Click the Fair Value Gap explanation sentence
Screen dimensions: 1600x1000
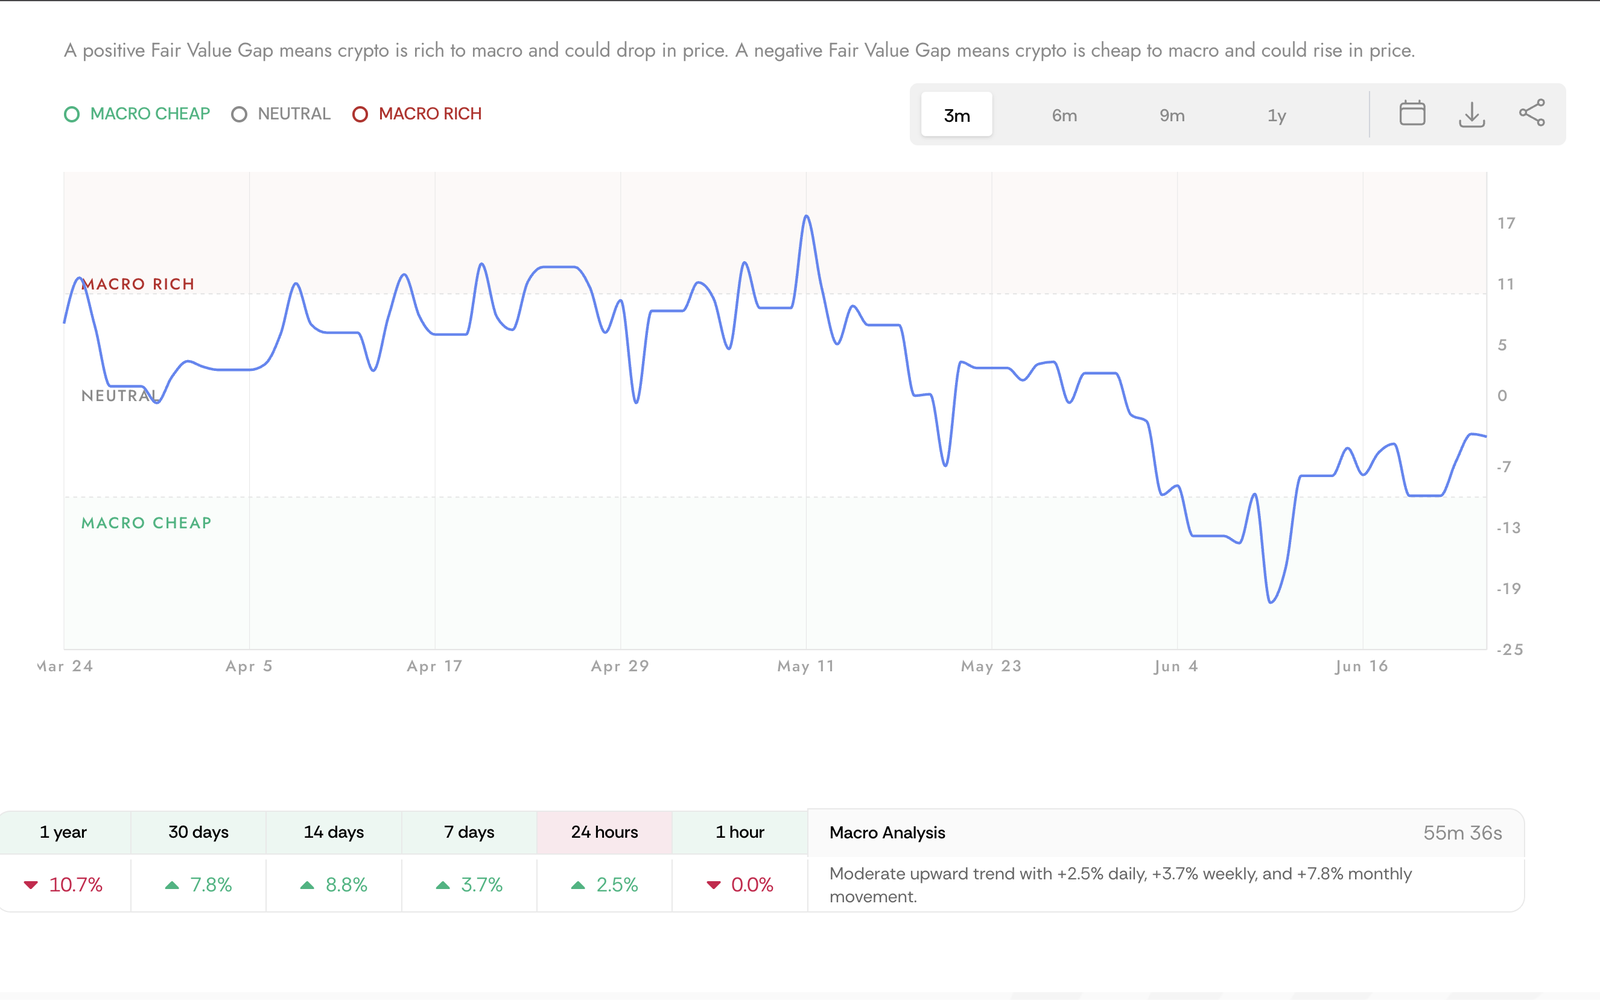[x=740, y=50]
